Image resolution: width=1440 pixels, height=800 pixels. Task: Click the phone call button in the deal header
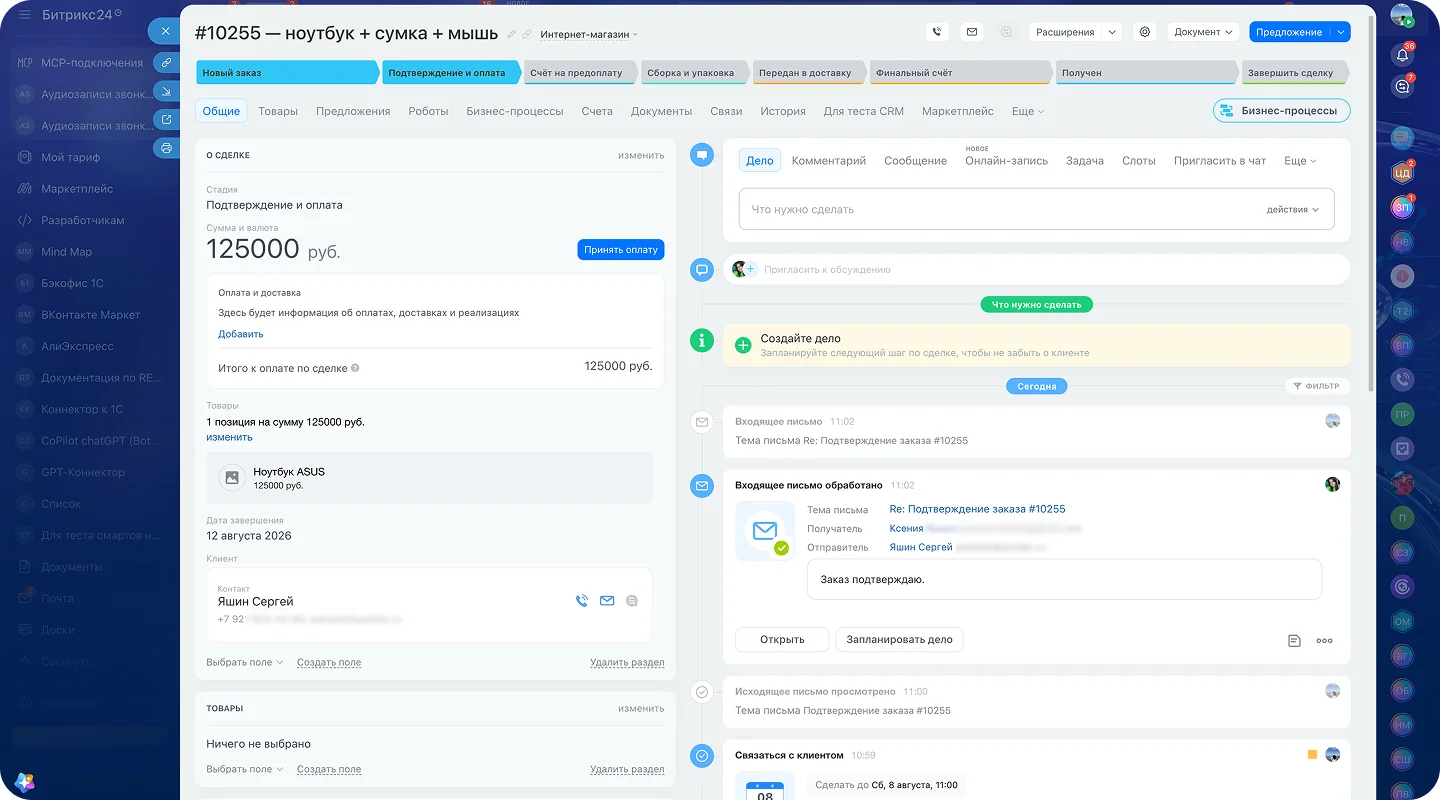point(937,32)
